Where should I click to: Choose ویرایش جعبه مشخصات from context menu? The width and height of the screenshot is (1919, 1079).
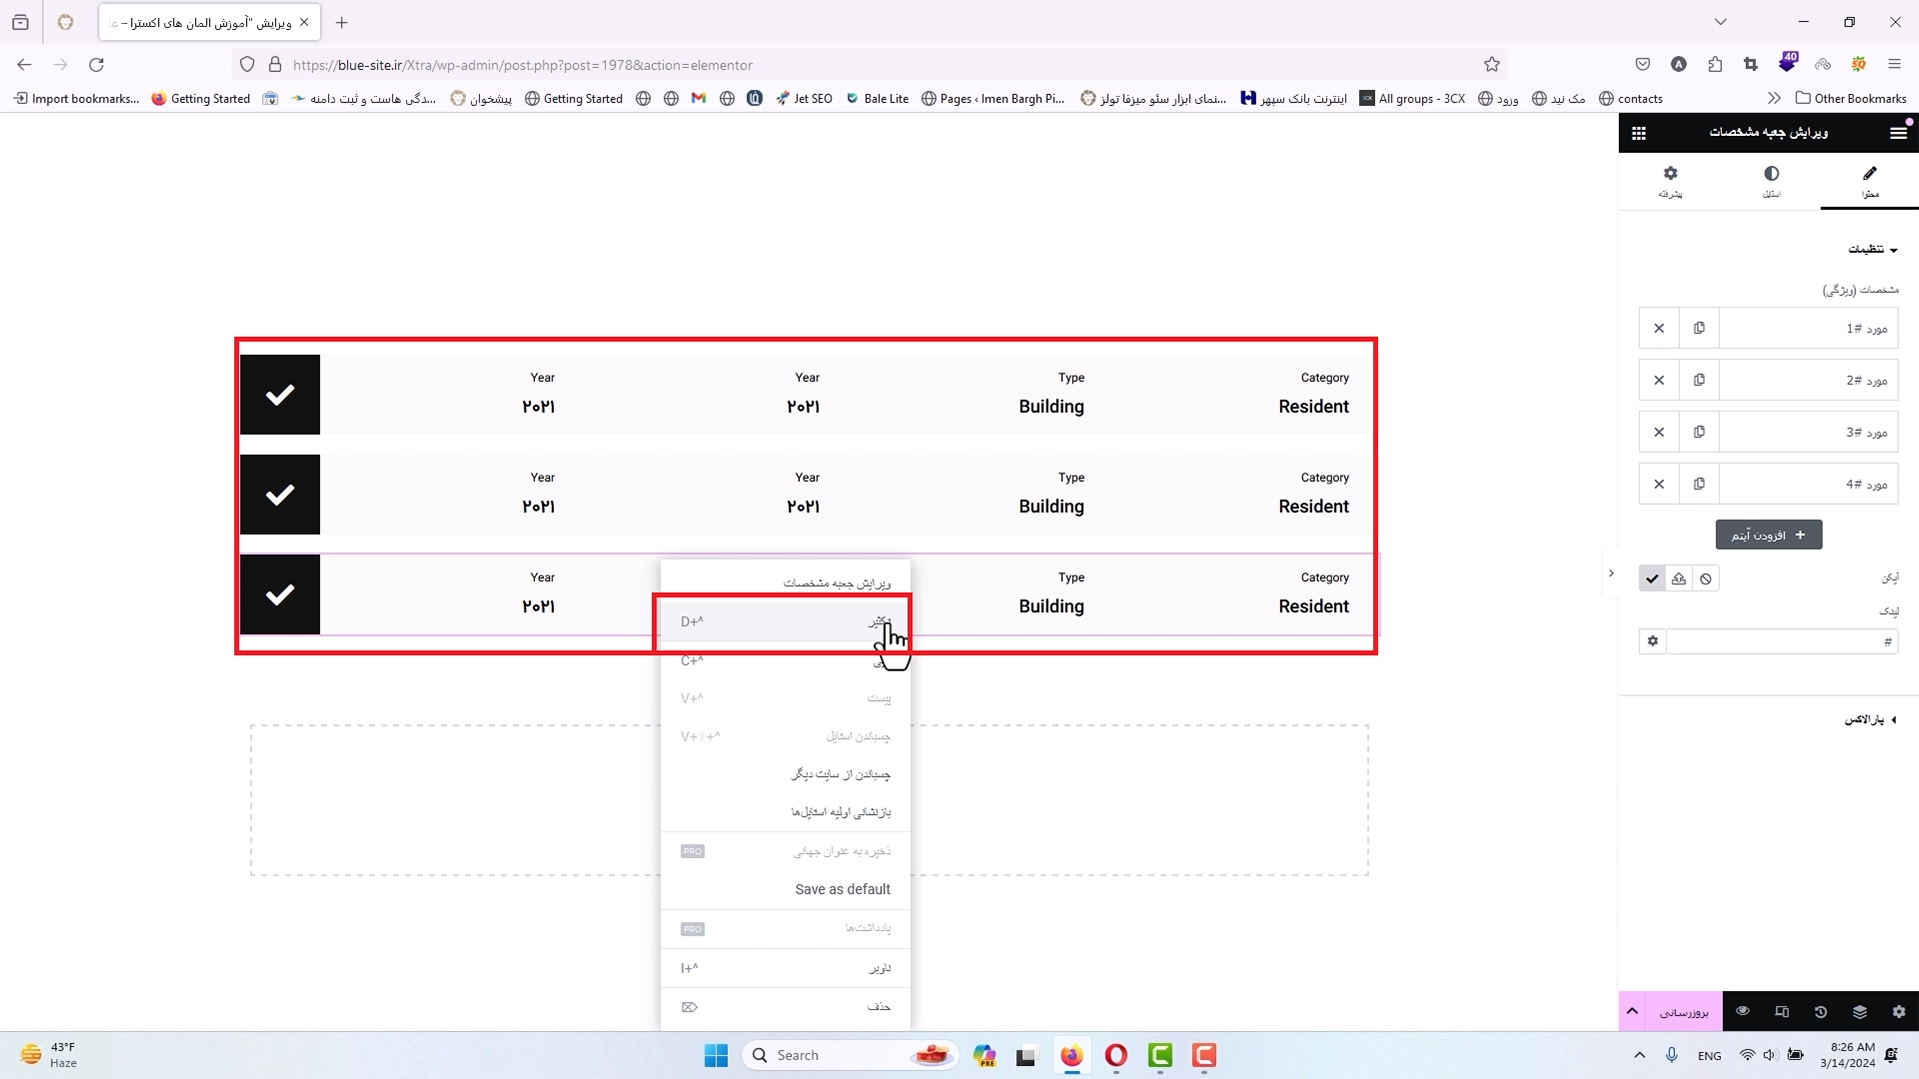[785, 583]
